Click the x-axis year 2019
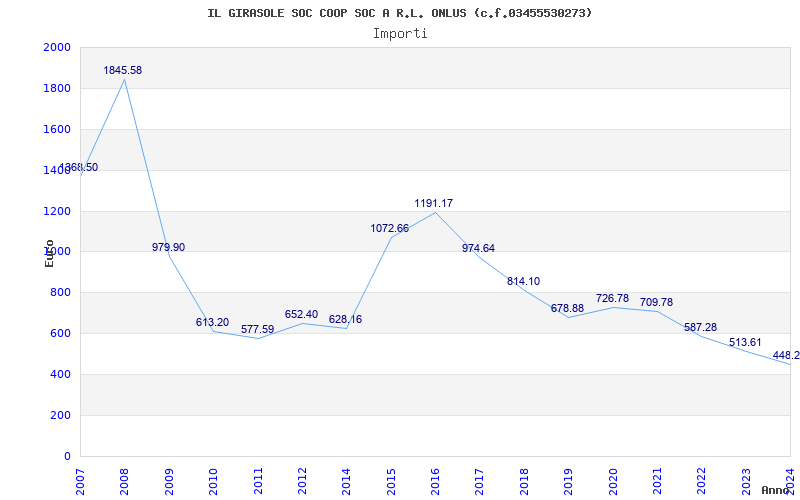800x500 pixels. pos(568,482)
